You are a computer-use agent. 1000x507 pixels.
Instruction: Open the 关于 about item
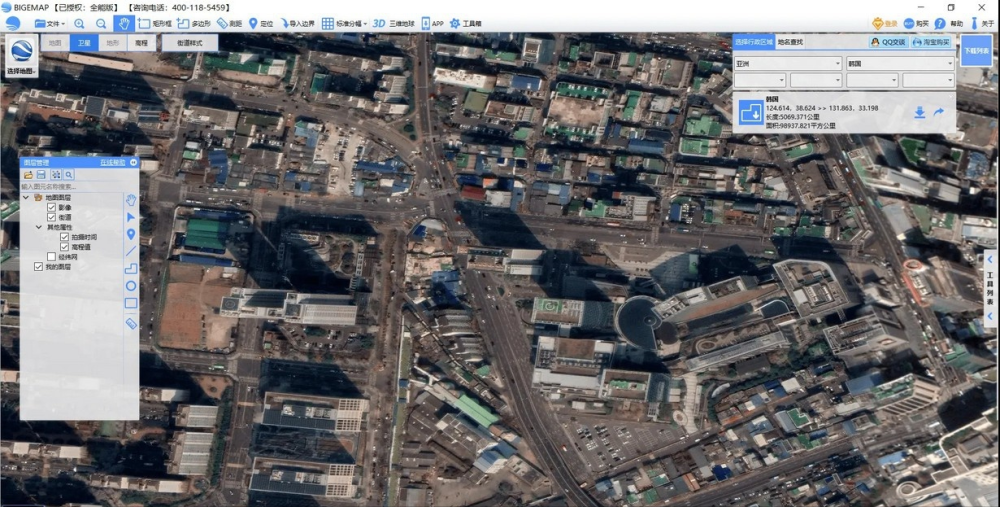[982, 24]
